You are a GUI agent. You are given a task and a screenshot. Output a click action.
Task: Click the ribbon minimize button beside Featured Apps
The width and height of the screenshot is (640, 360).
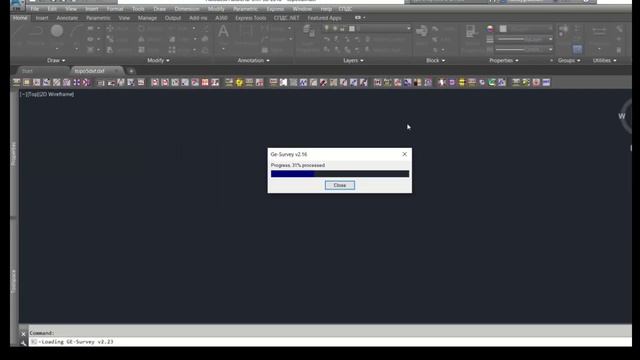(x=358, y=18)
